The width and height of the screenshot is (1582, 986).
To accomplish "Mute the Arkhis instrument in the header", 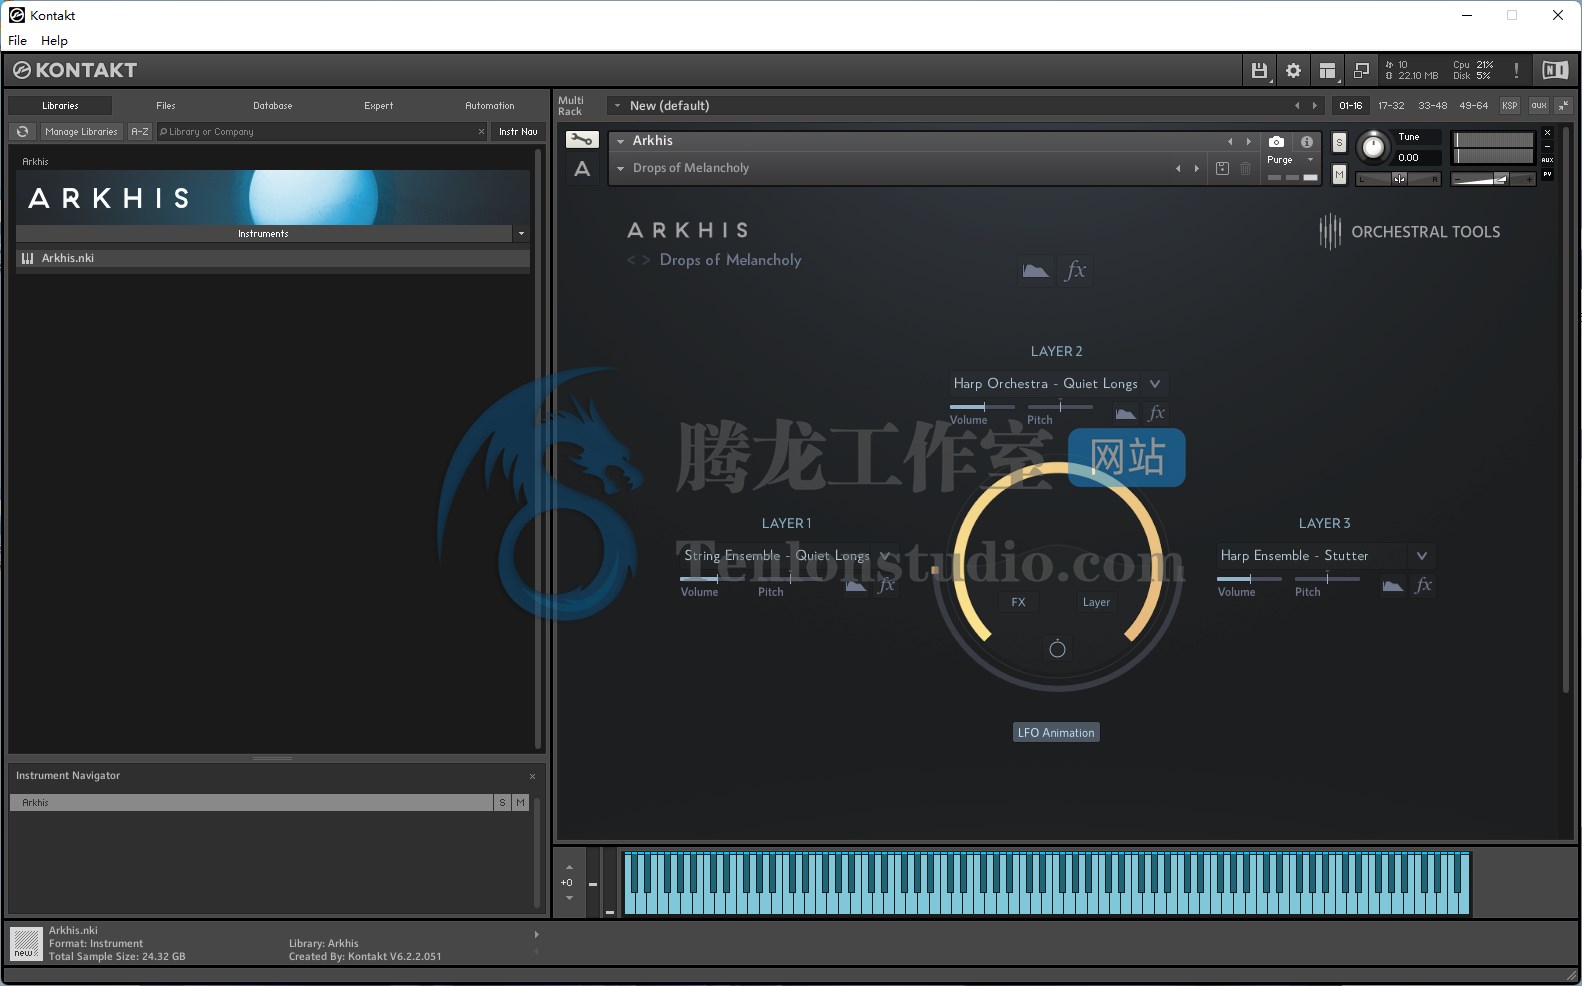I will coord(1339,175).
